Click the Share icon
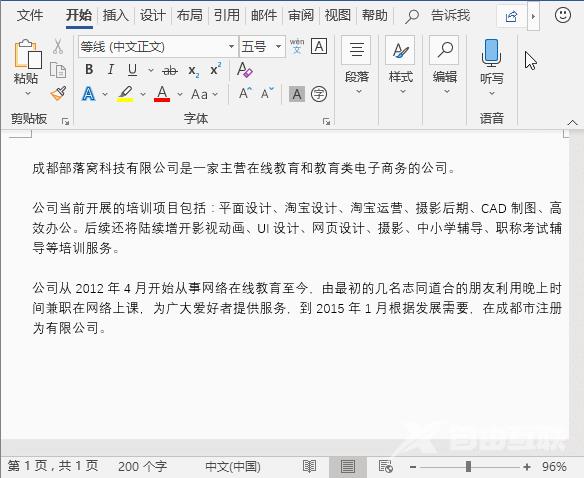 point(512,16)
